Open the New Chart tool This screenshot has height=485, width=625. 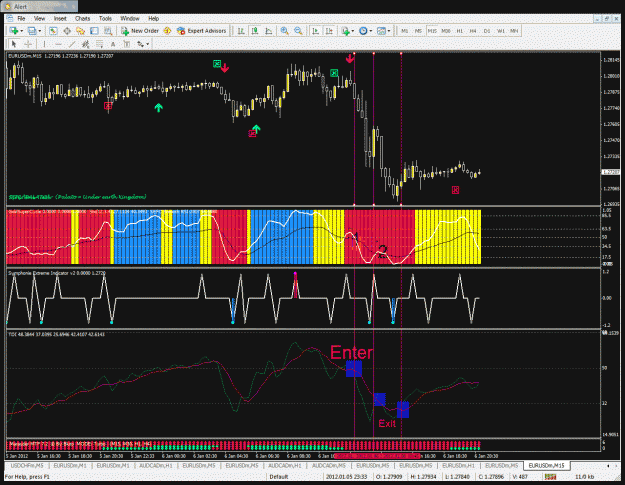(14, 31)
